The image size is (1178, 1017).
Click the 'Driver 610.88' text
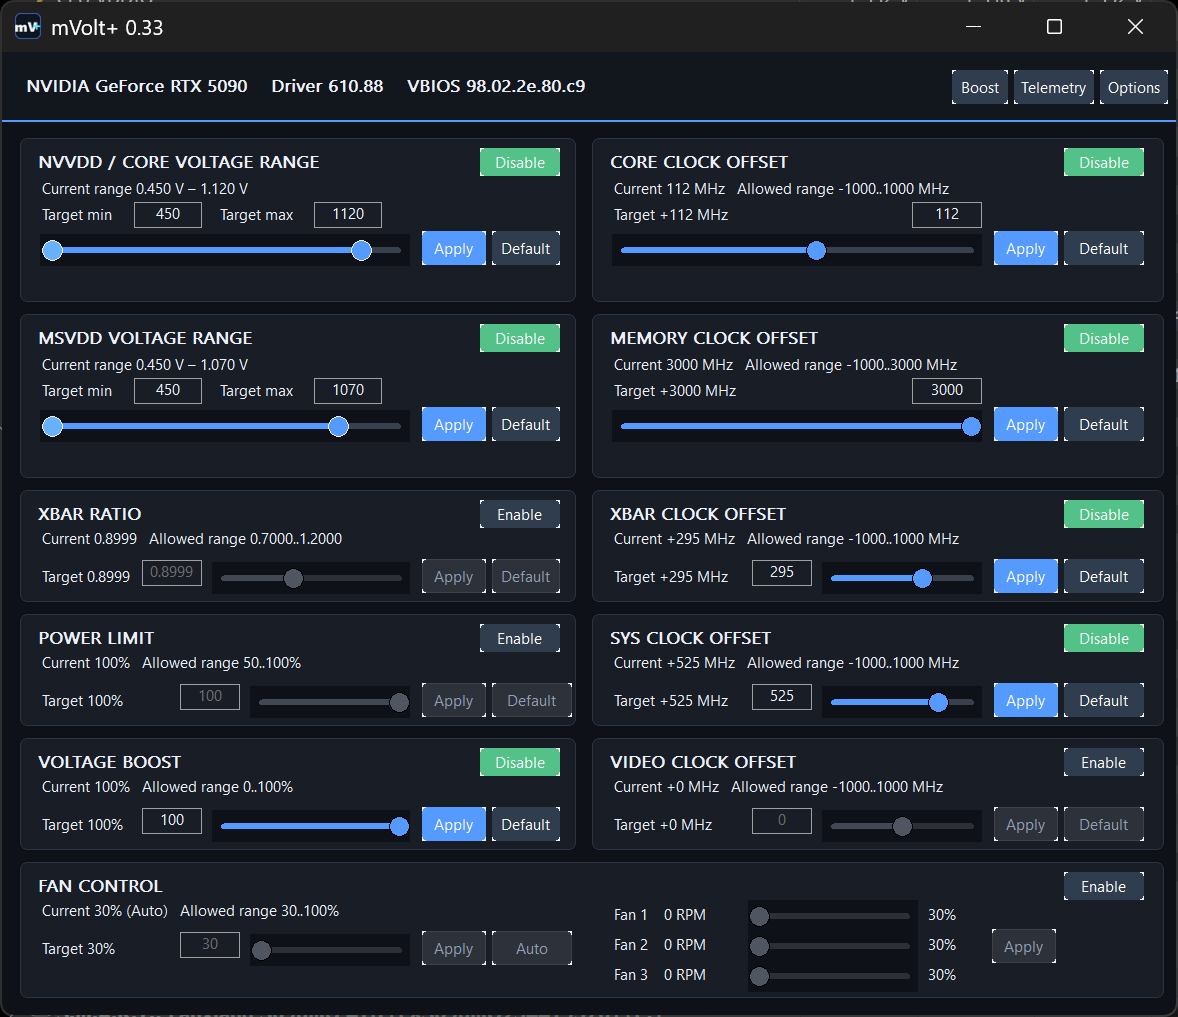coord(327,86)
